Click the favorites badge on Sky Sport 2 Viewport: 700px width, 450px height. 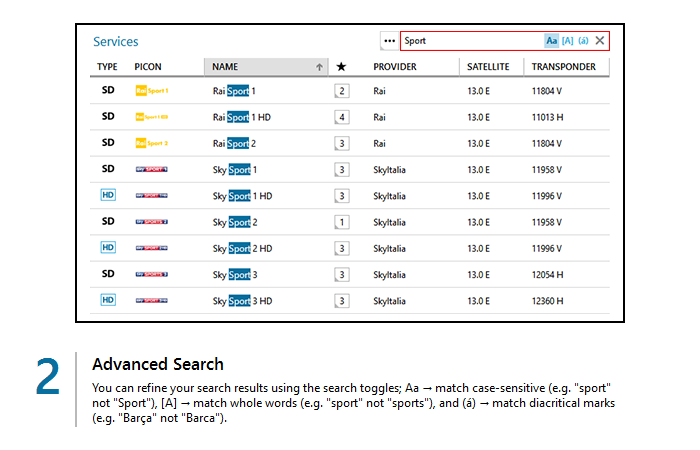click(x=342, y=222)
